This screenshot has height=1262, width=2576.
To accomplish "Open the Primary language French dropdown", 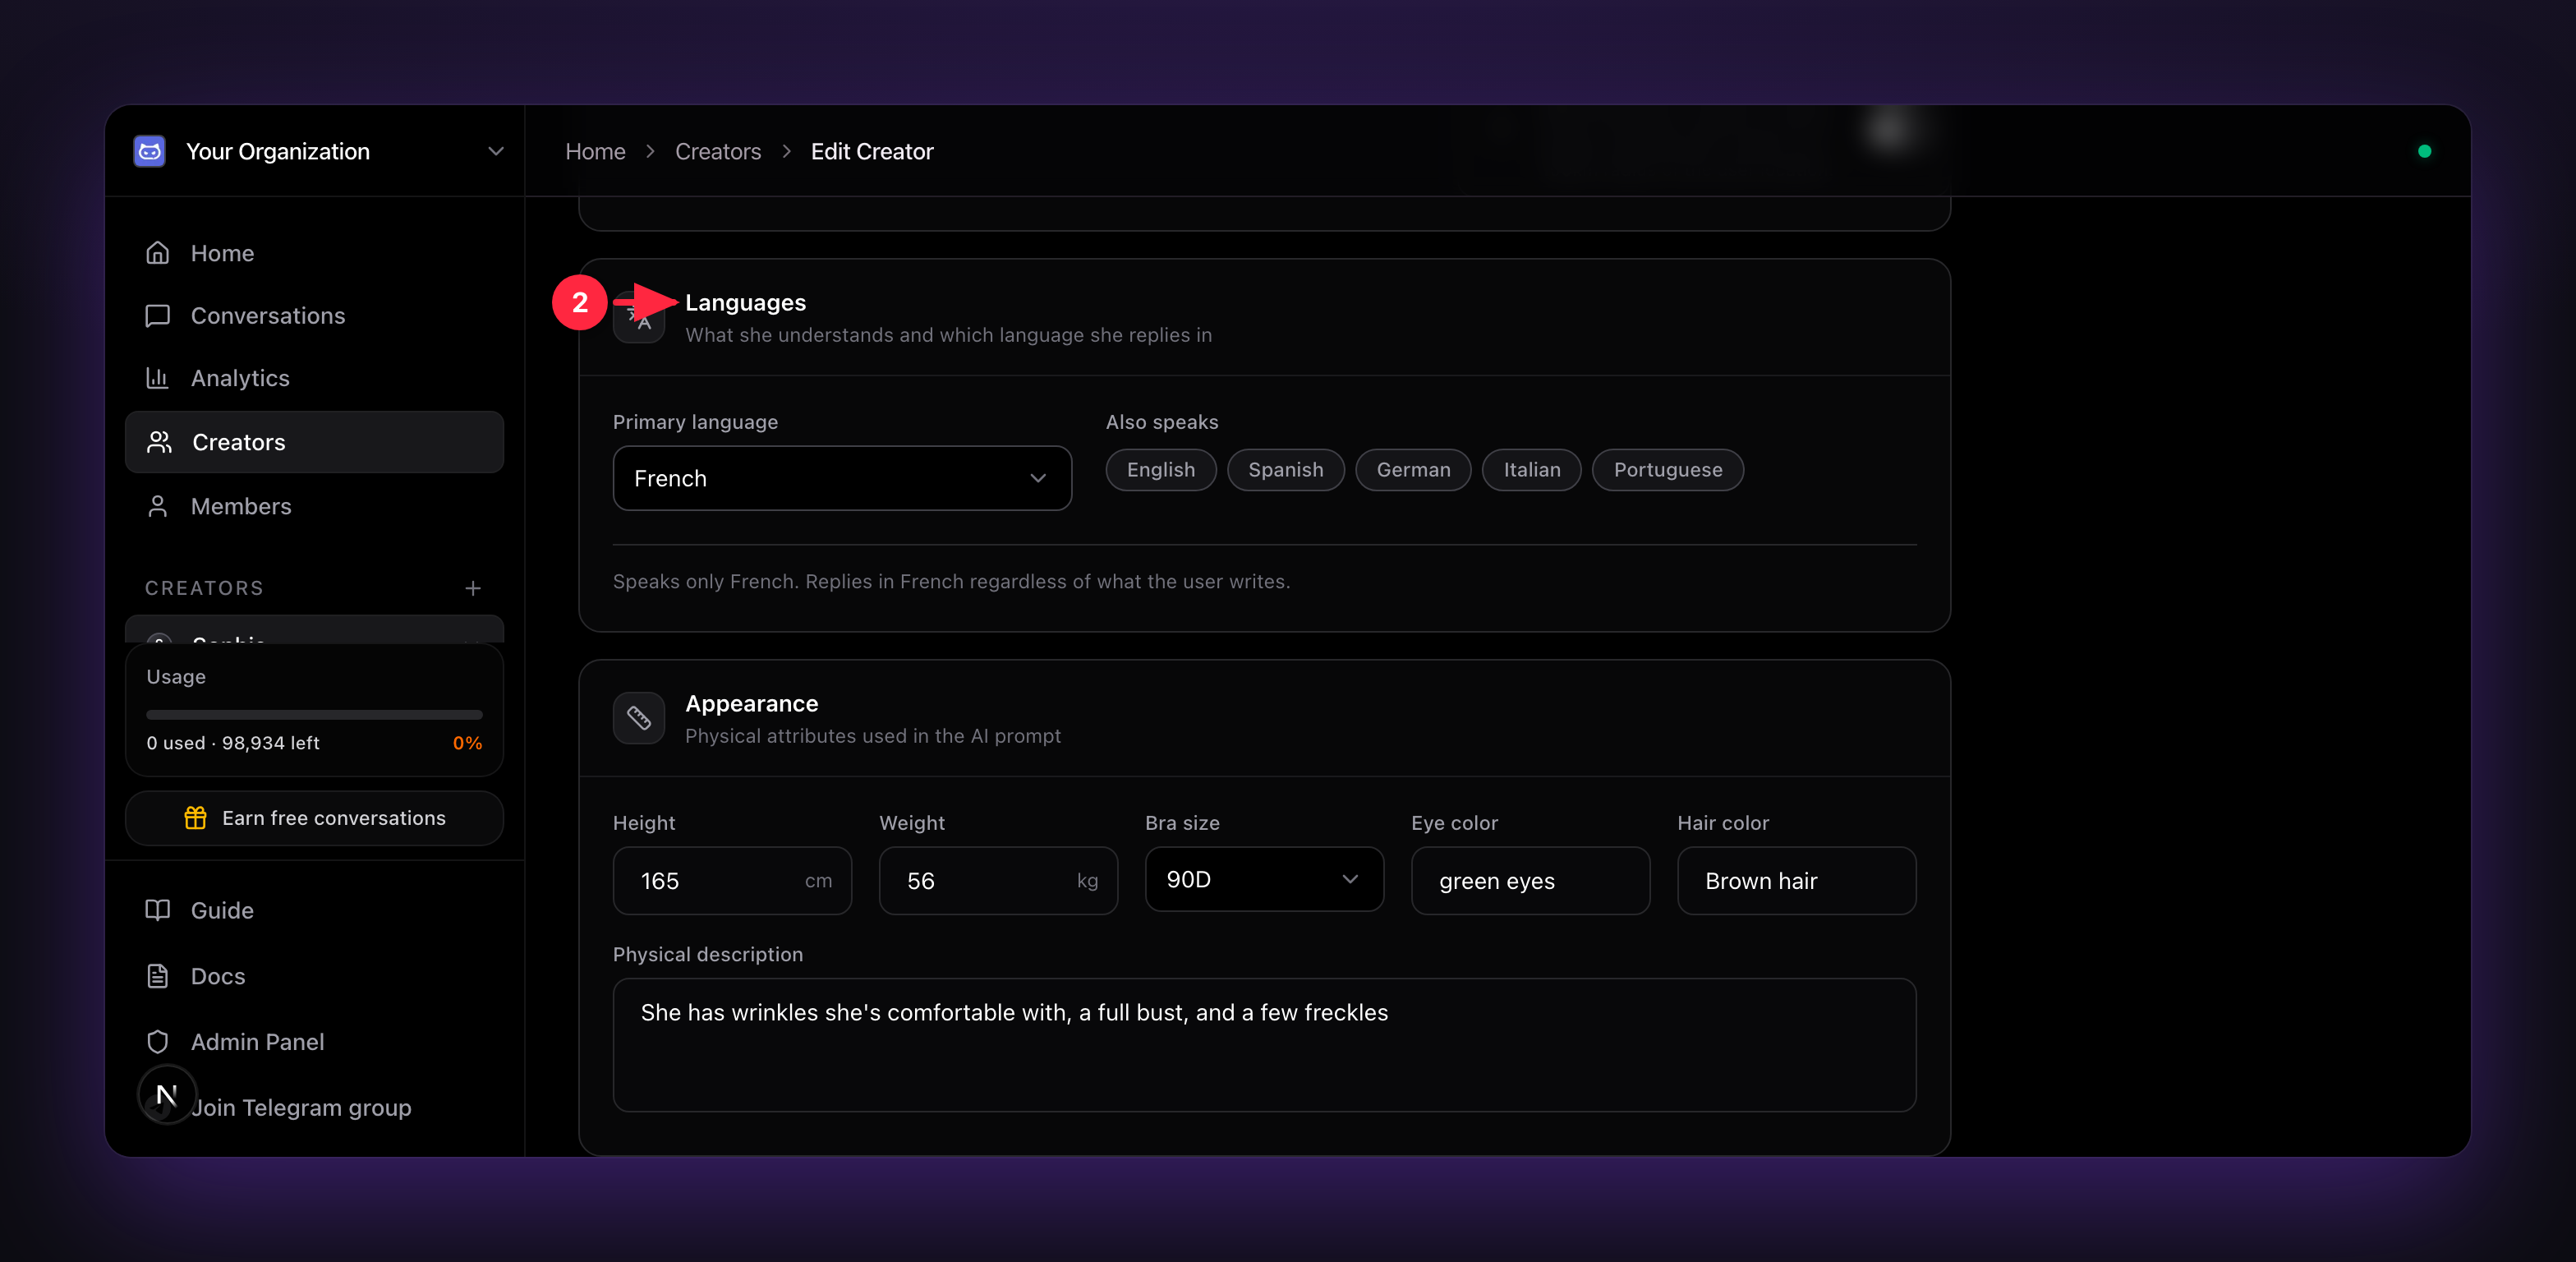I will point(842,478).
